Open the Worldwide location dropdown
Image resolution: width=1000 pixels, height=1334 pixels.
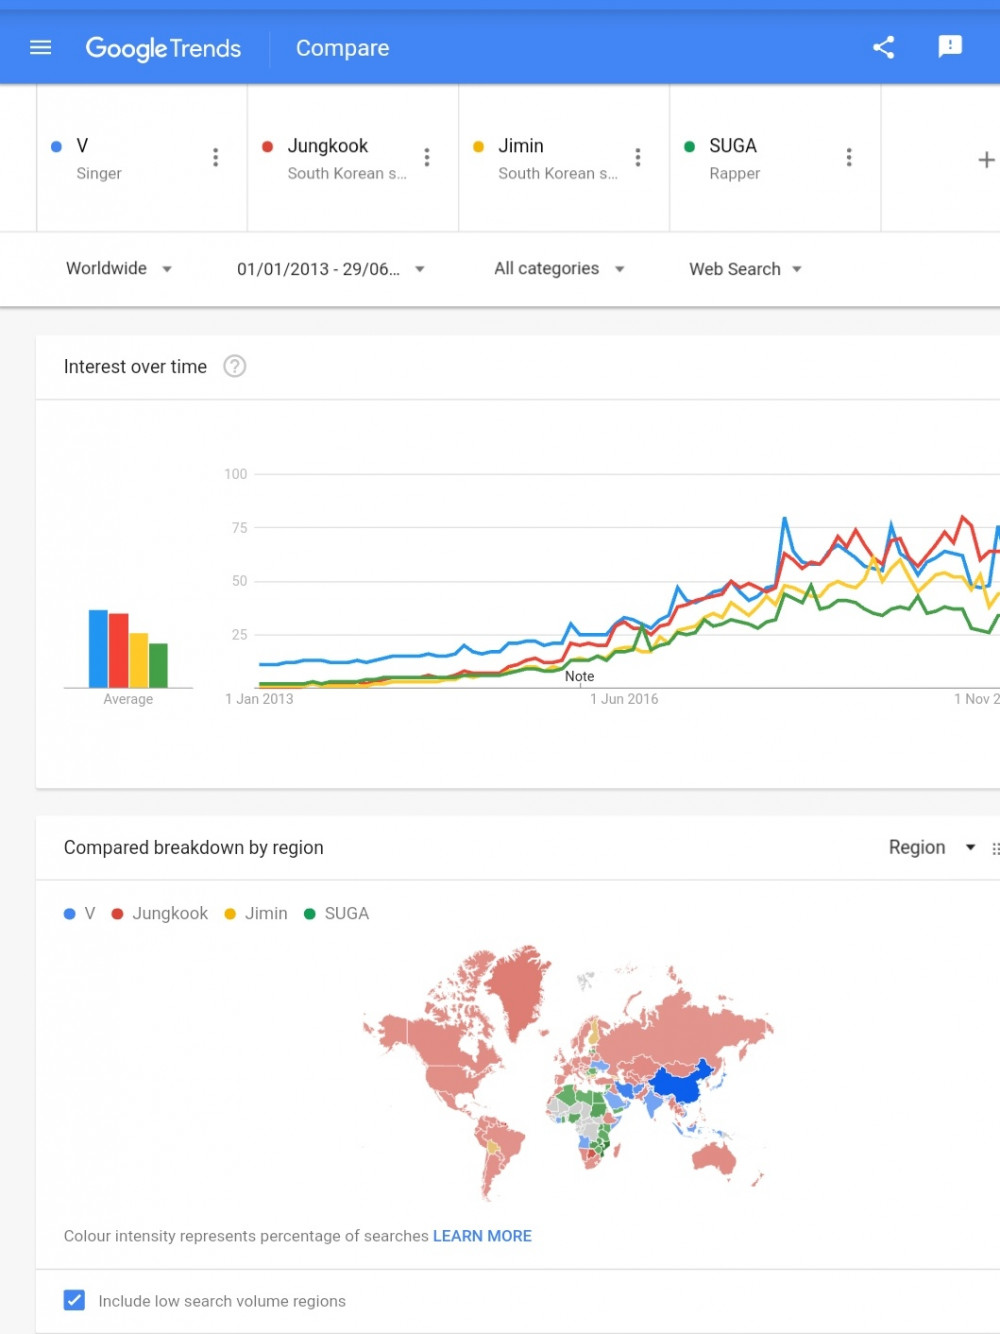pyautogui.click(x=118, y=268)
